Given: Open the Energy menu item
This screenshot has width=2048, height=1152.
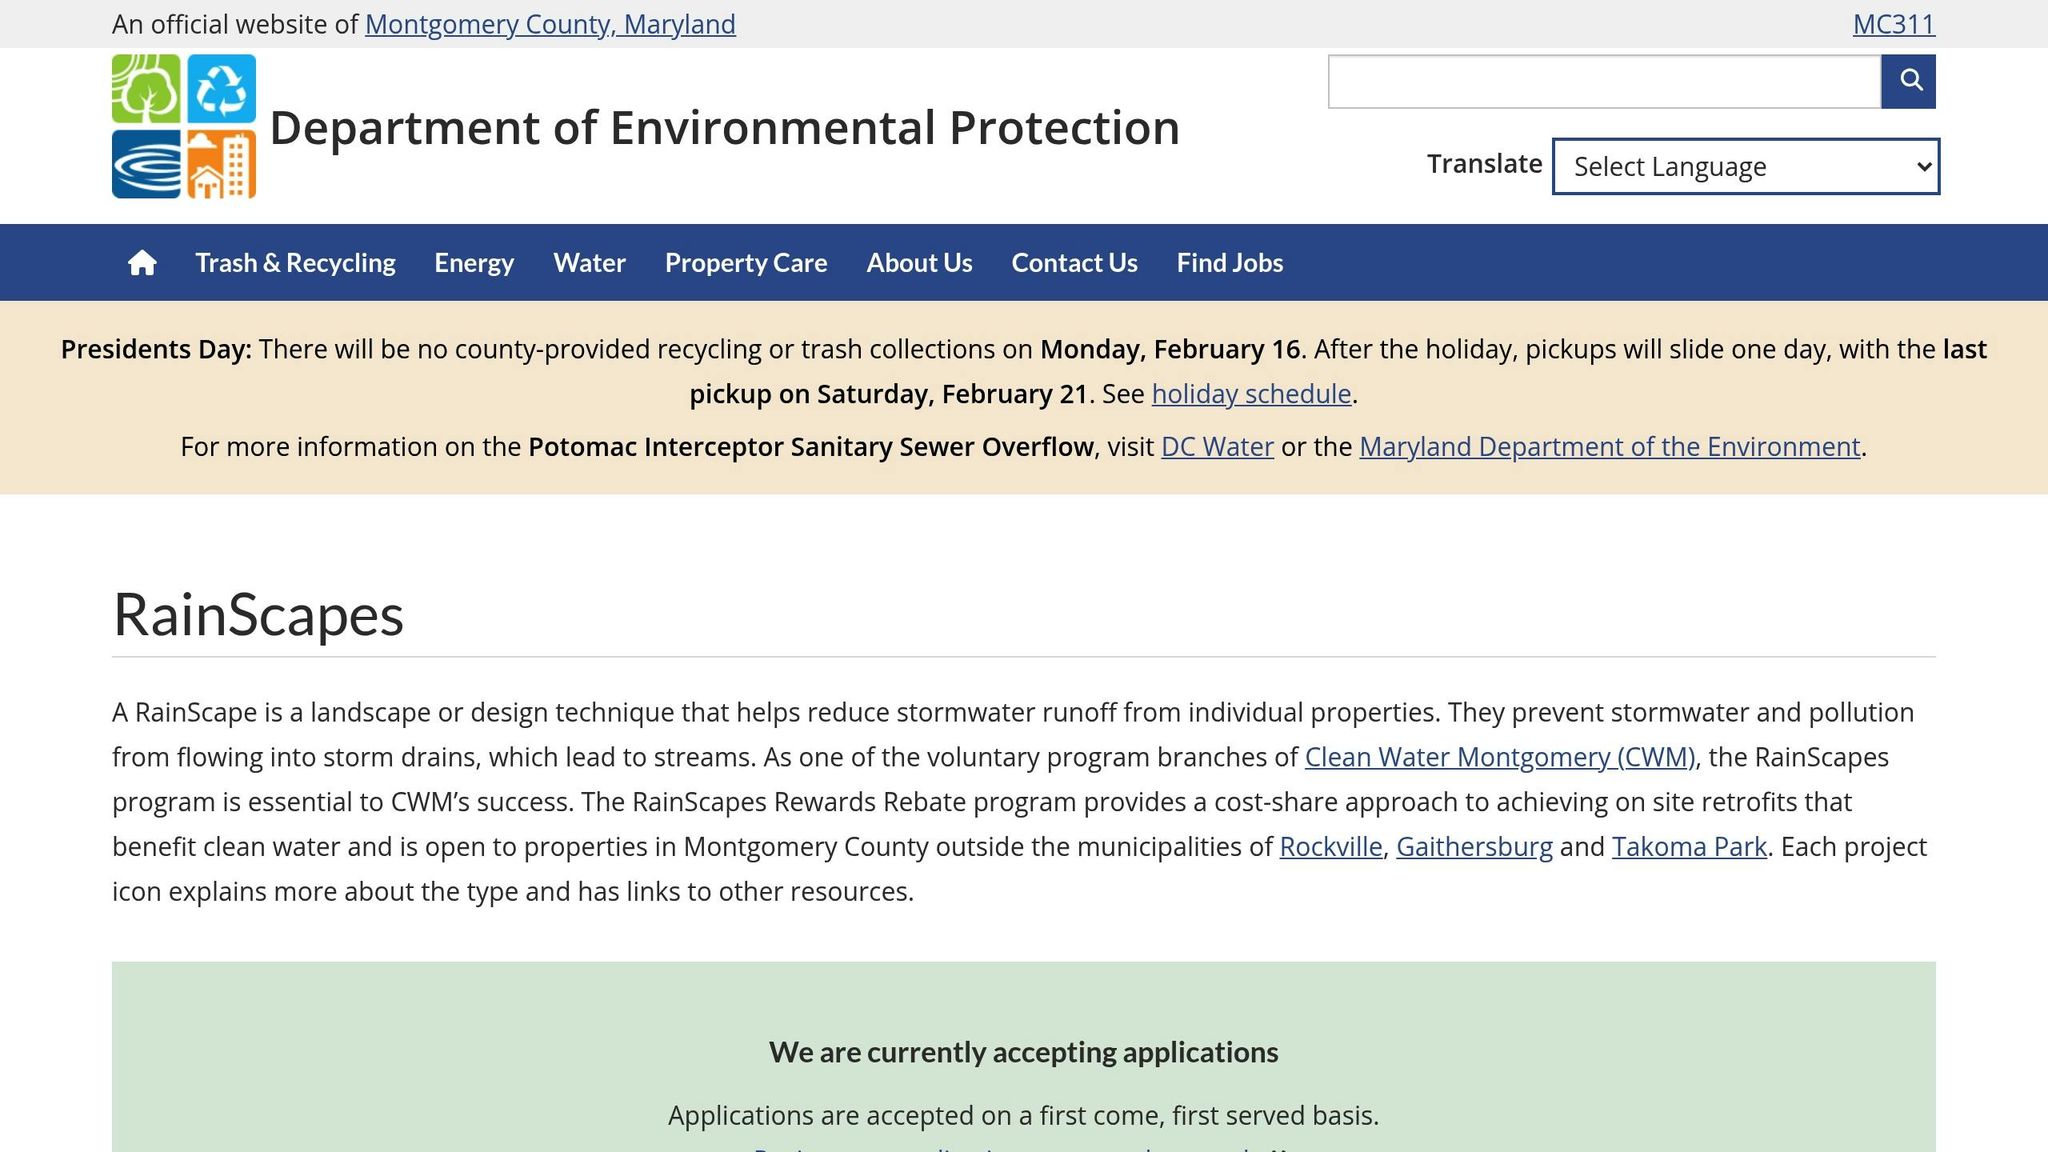Looking at the screenshot, I should (474, 263).
